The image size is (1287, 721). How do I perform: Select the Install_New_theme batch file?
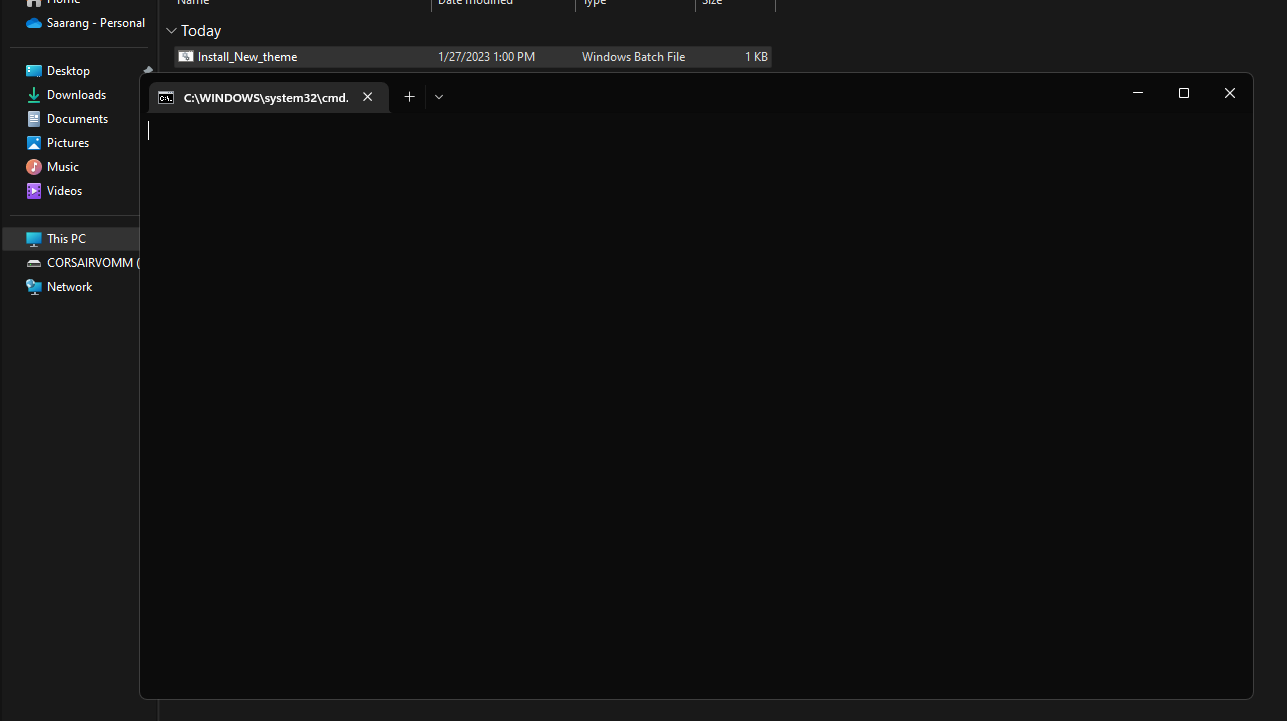click(x=248, y=56)
